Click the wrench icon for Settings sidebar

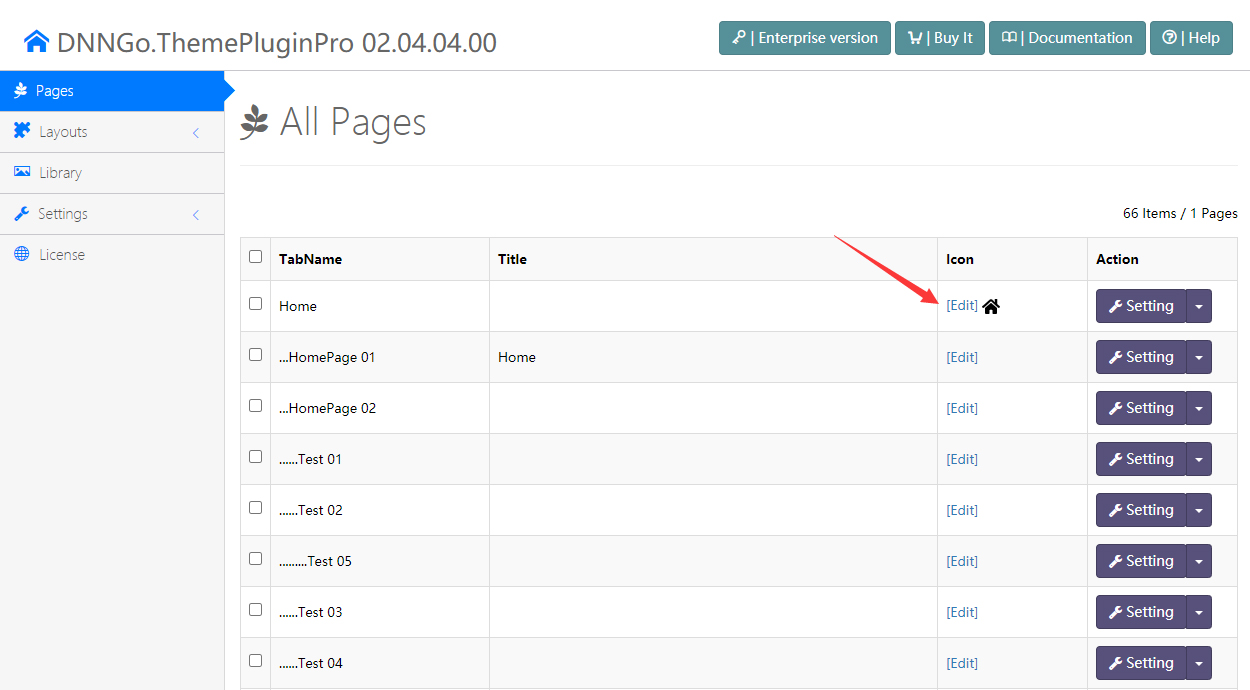[21, 213]
